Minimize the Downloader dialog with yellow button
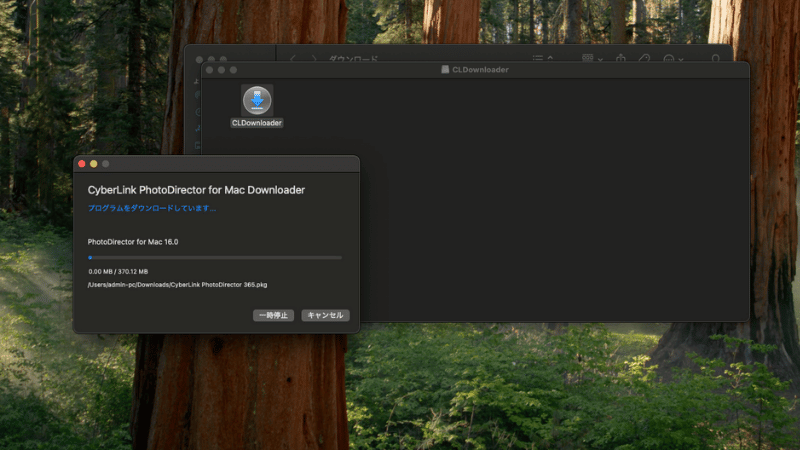The width and height of the screenshot is (800, 450). 93,164
